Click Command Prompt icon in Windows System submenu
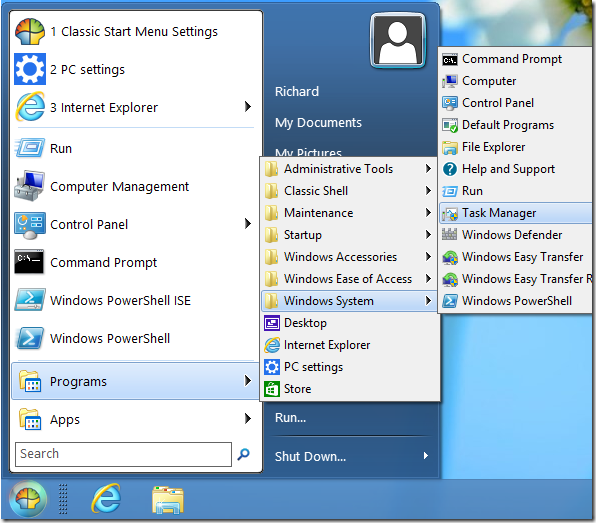The height and width of the screenshot is (523, 596). (450, 60)
